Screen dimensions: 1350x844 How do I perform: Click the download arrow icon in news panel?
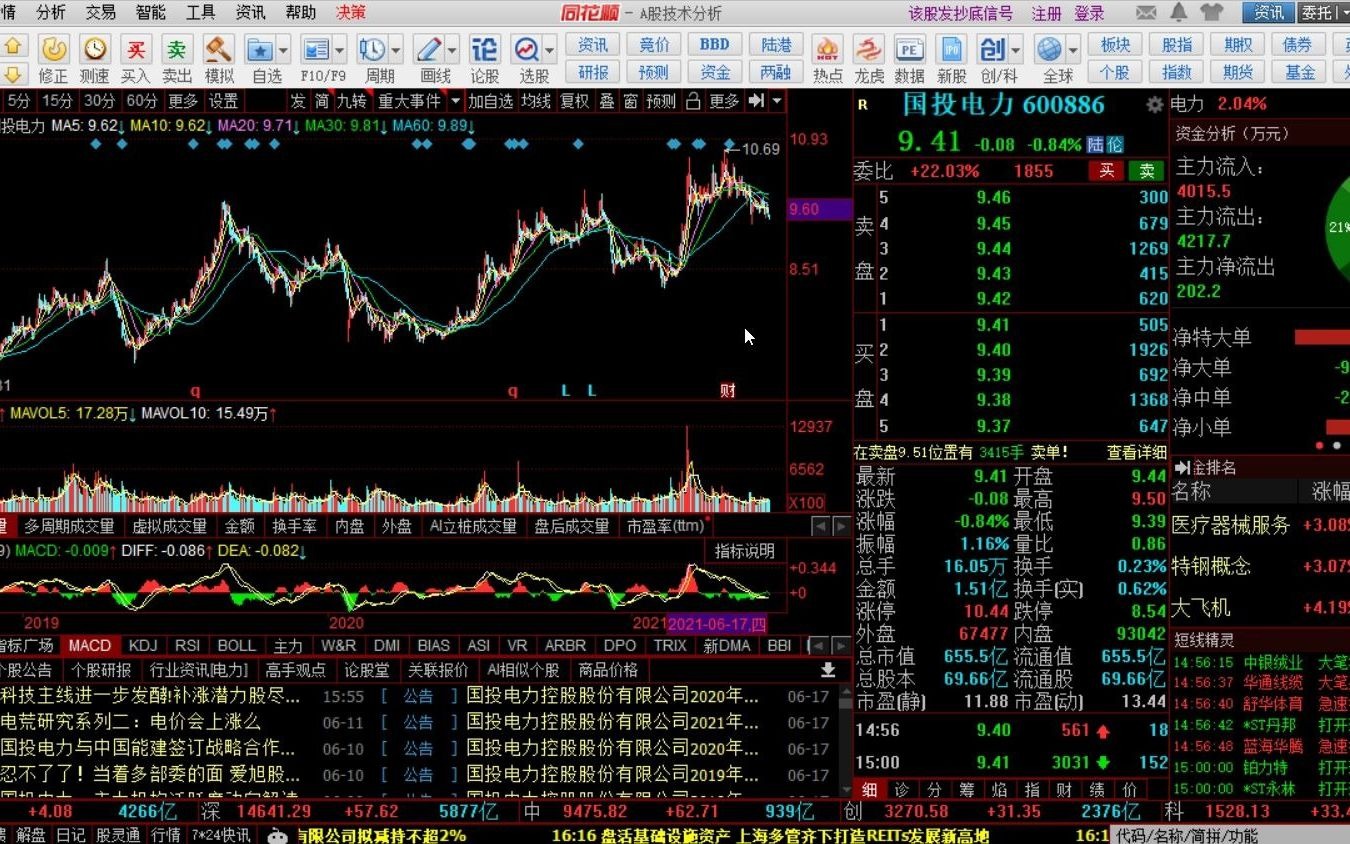click(828, 670)
